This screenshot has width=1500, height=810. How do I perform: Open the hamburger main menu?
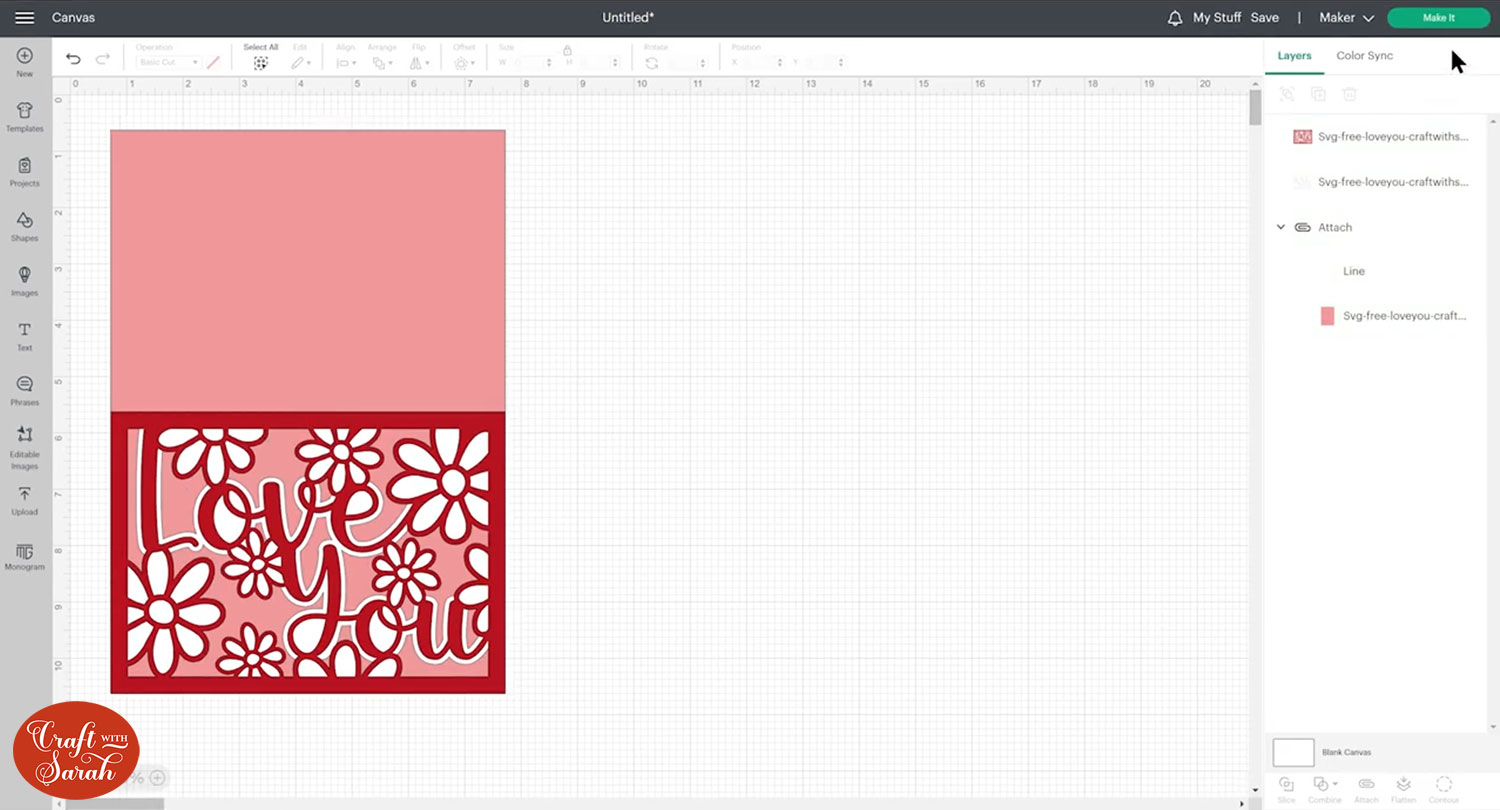25,18
